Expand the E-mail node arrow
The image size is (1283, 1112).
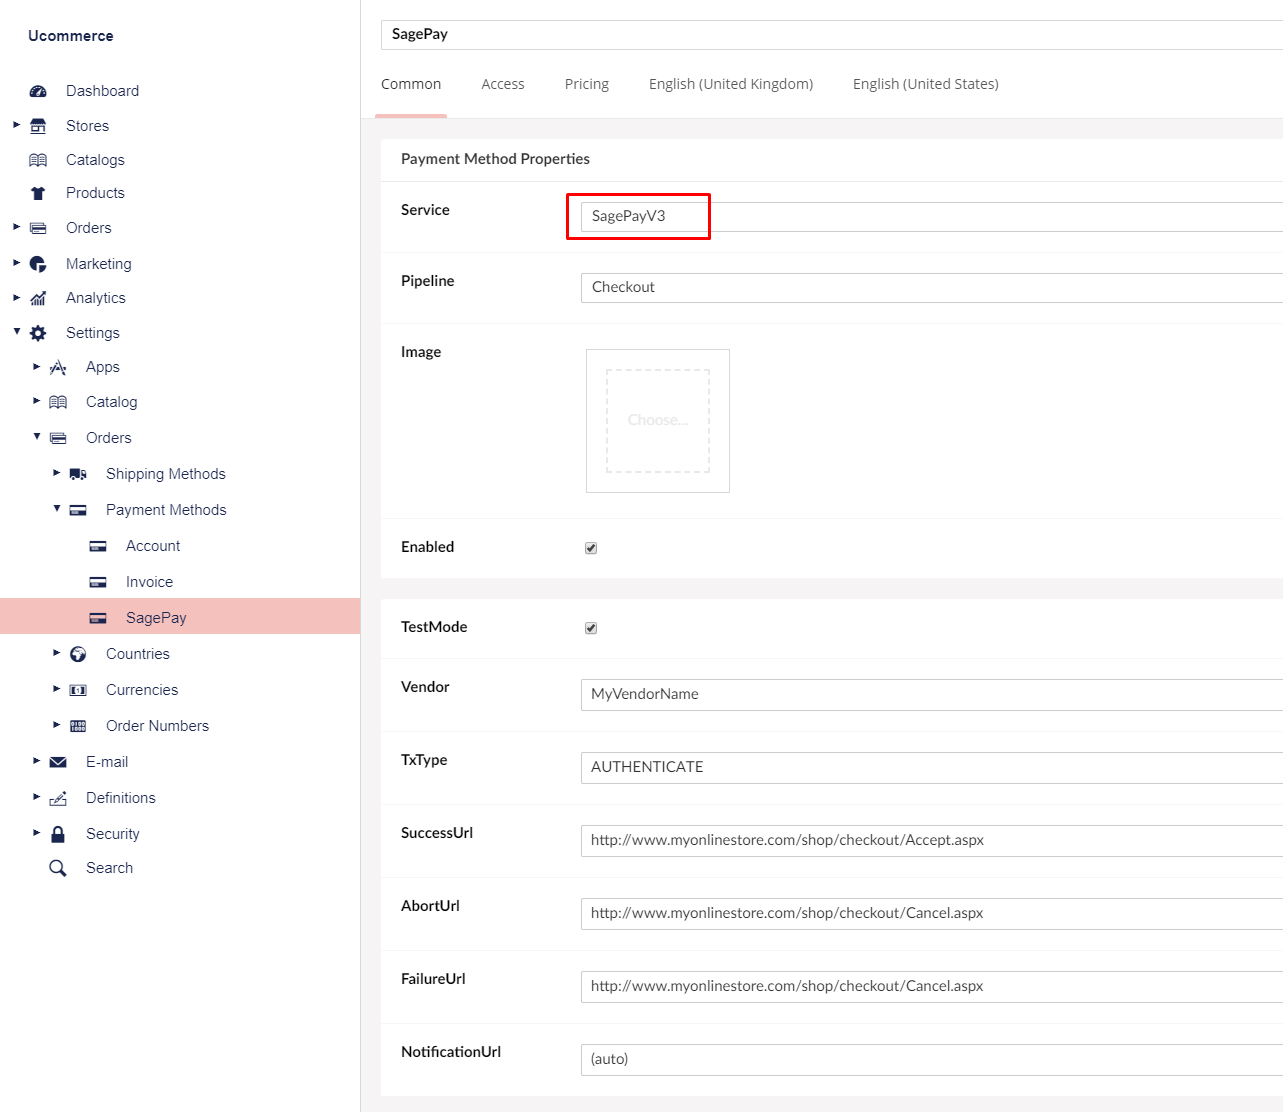[36, 761]
